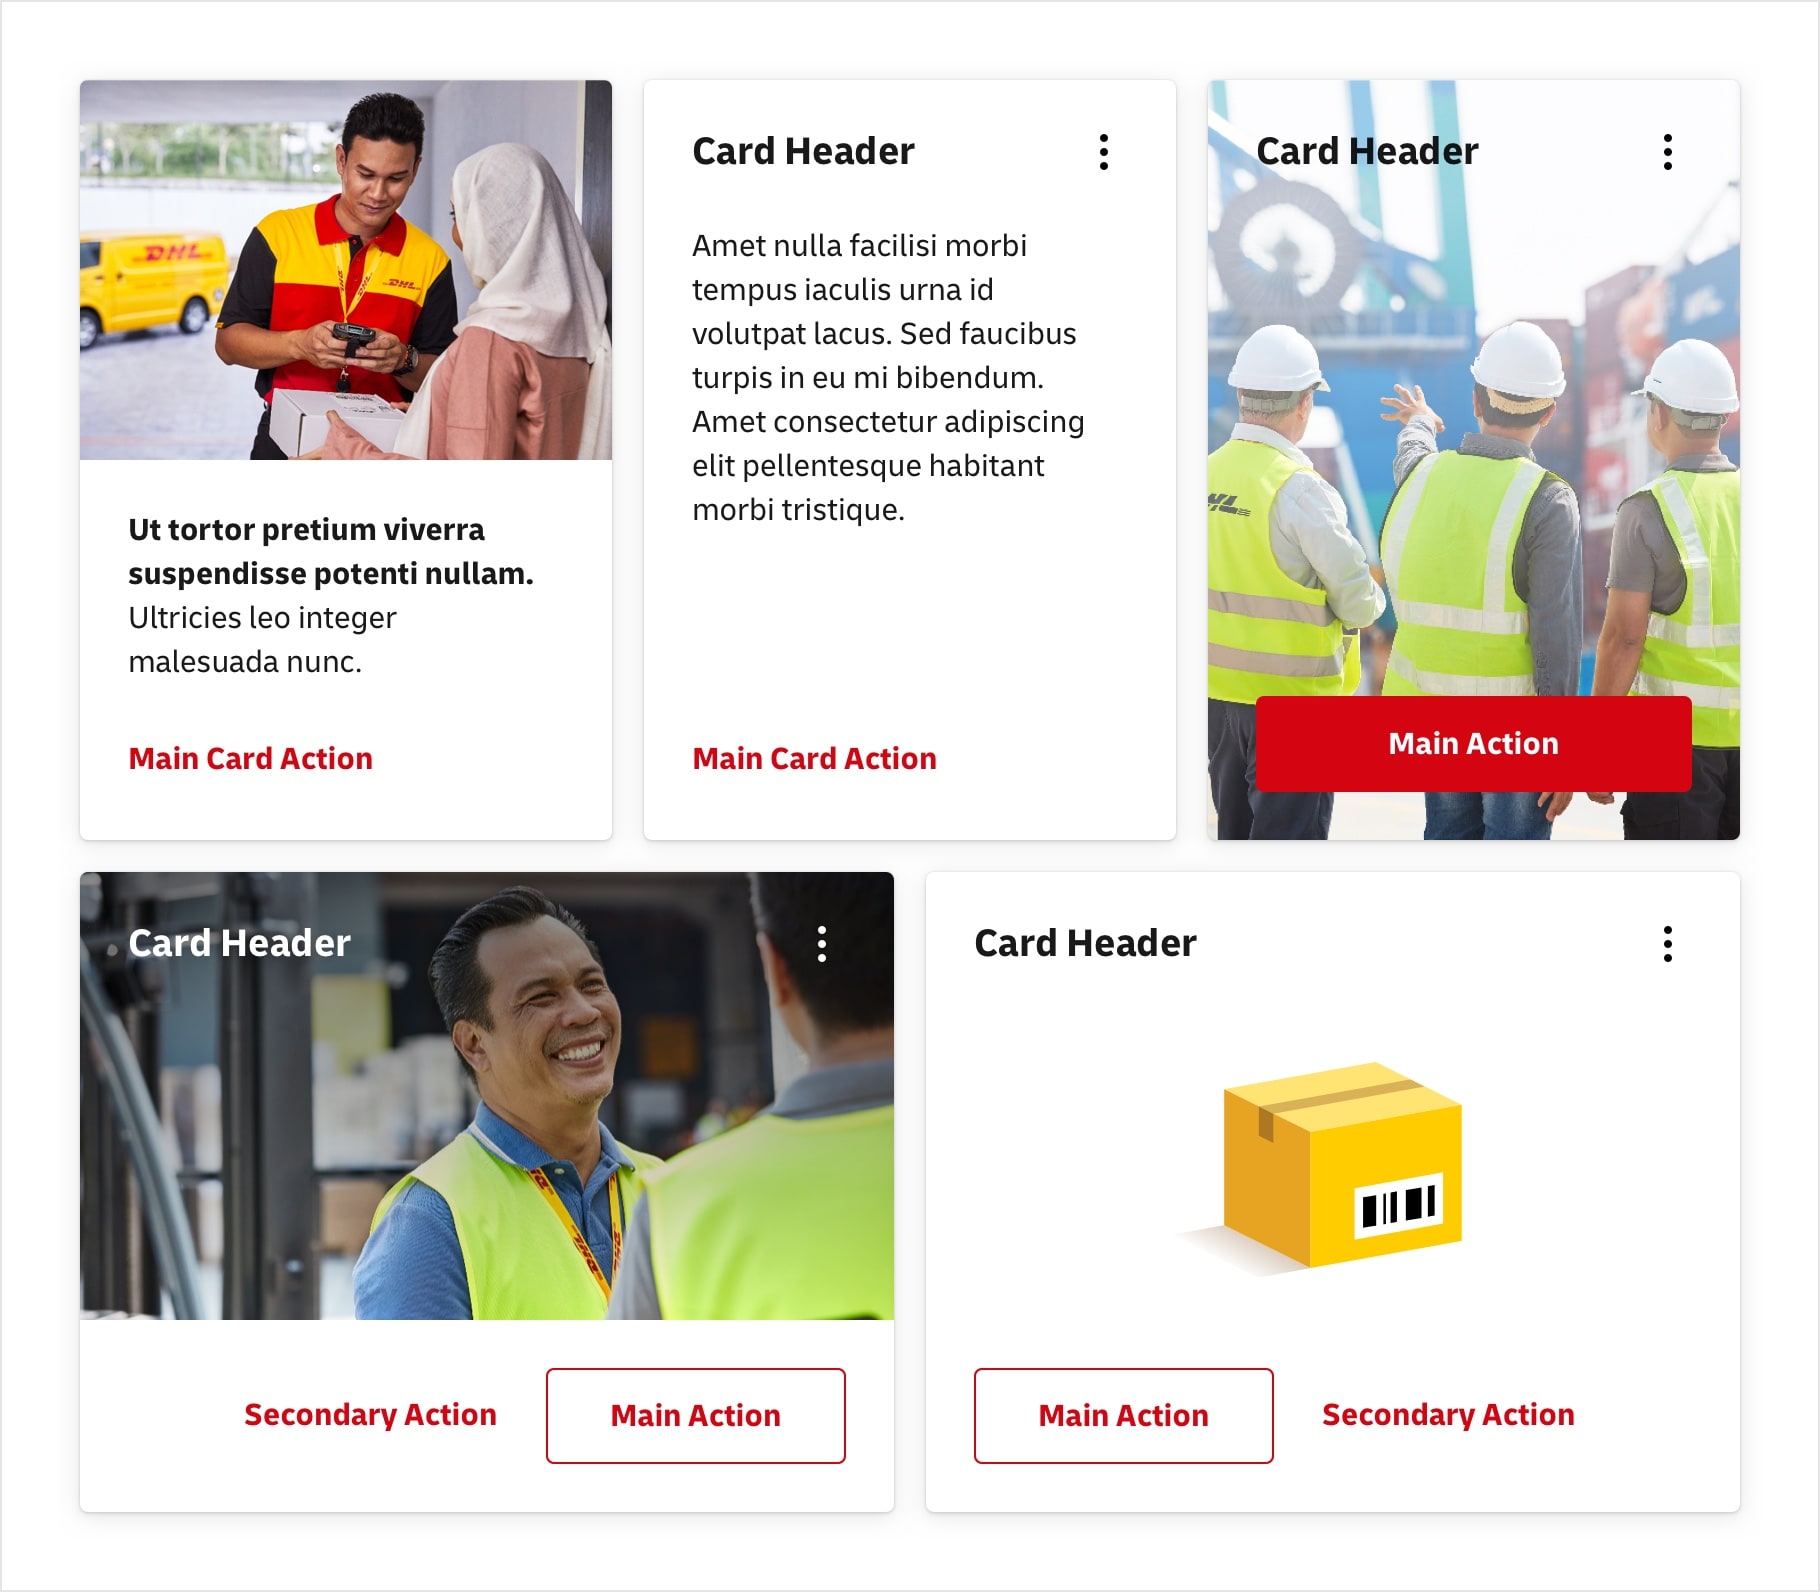Viewport: 1820px width, 1592px height.
Task: Click Main Card Action under courier delivery card
Action: coord(250,758)
